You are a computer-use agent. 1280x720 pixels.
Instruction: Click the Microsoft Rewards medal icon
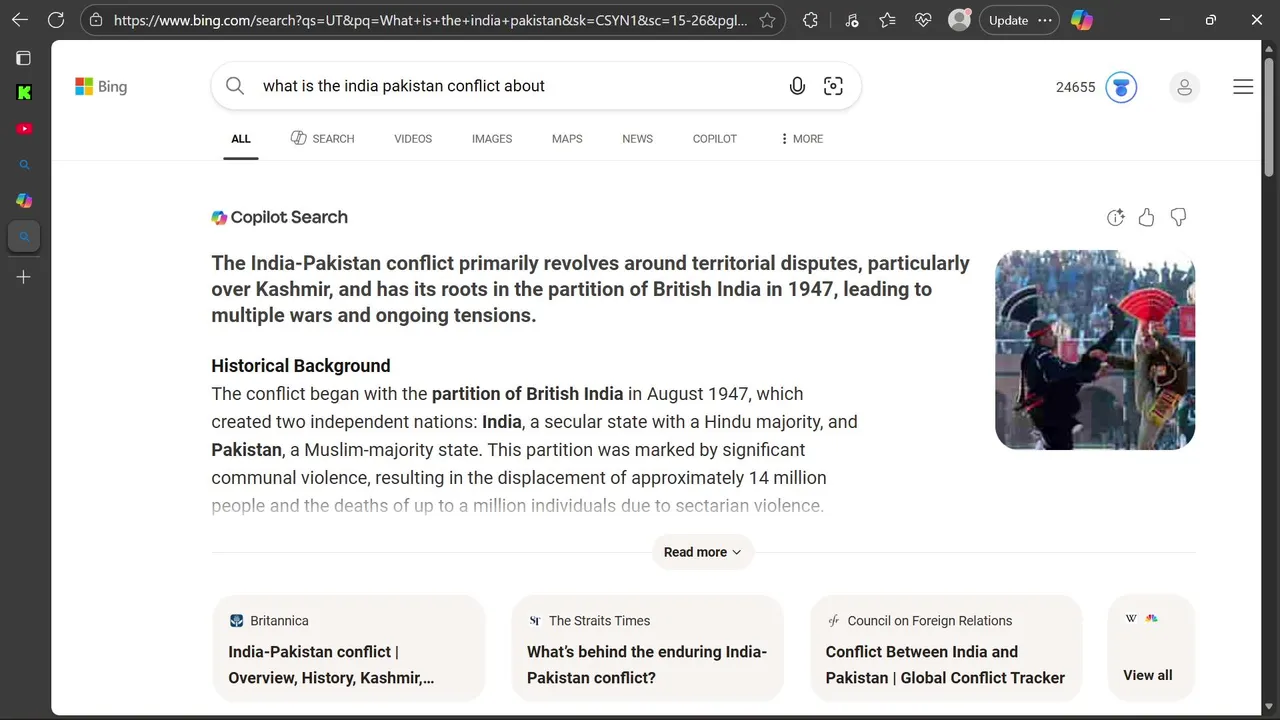coord(1121,87)
